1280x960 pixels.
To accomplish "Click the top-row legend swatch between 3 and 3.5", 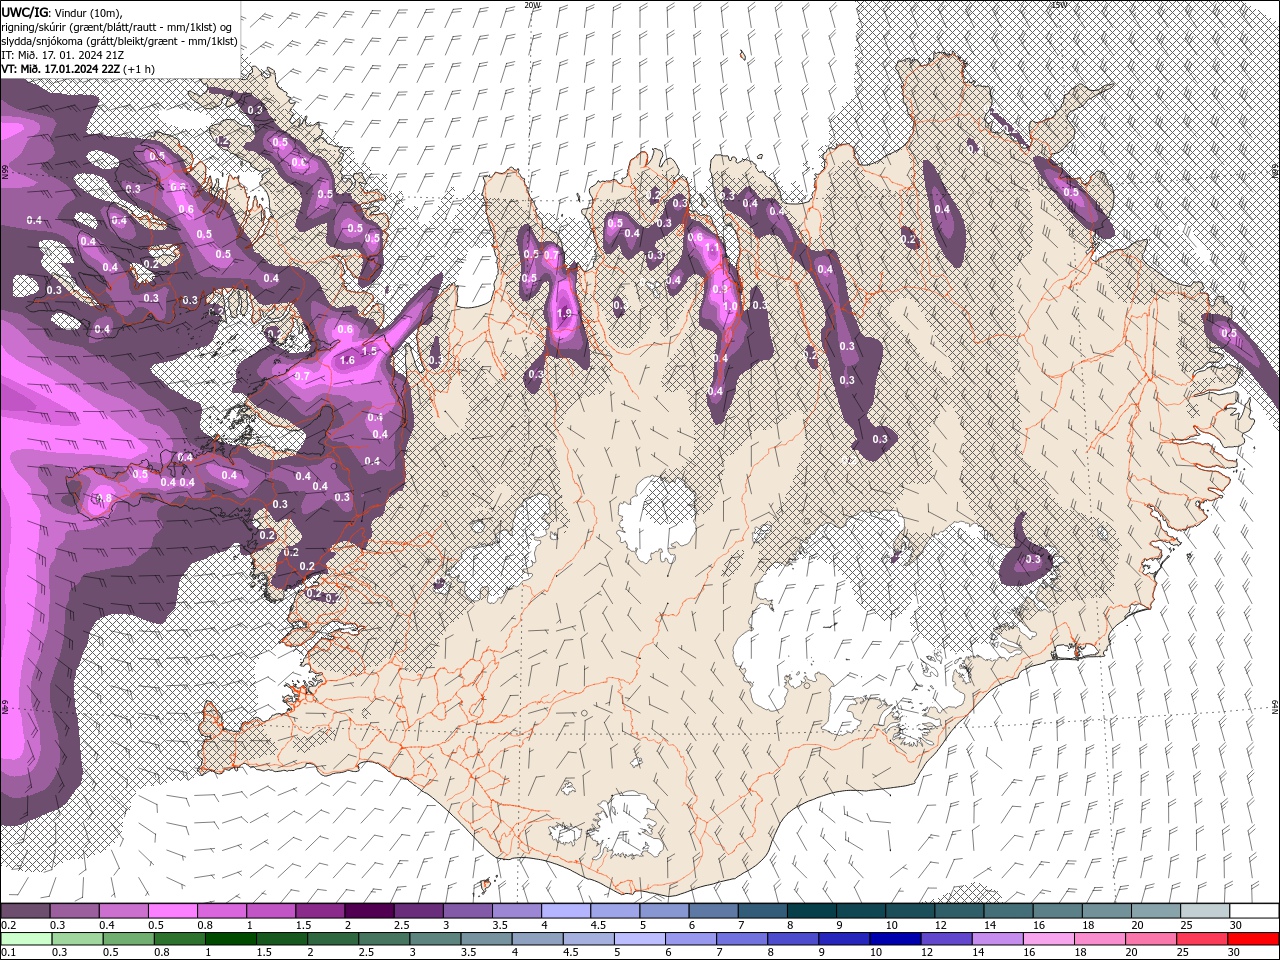I will click(x=467, y=911).
